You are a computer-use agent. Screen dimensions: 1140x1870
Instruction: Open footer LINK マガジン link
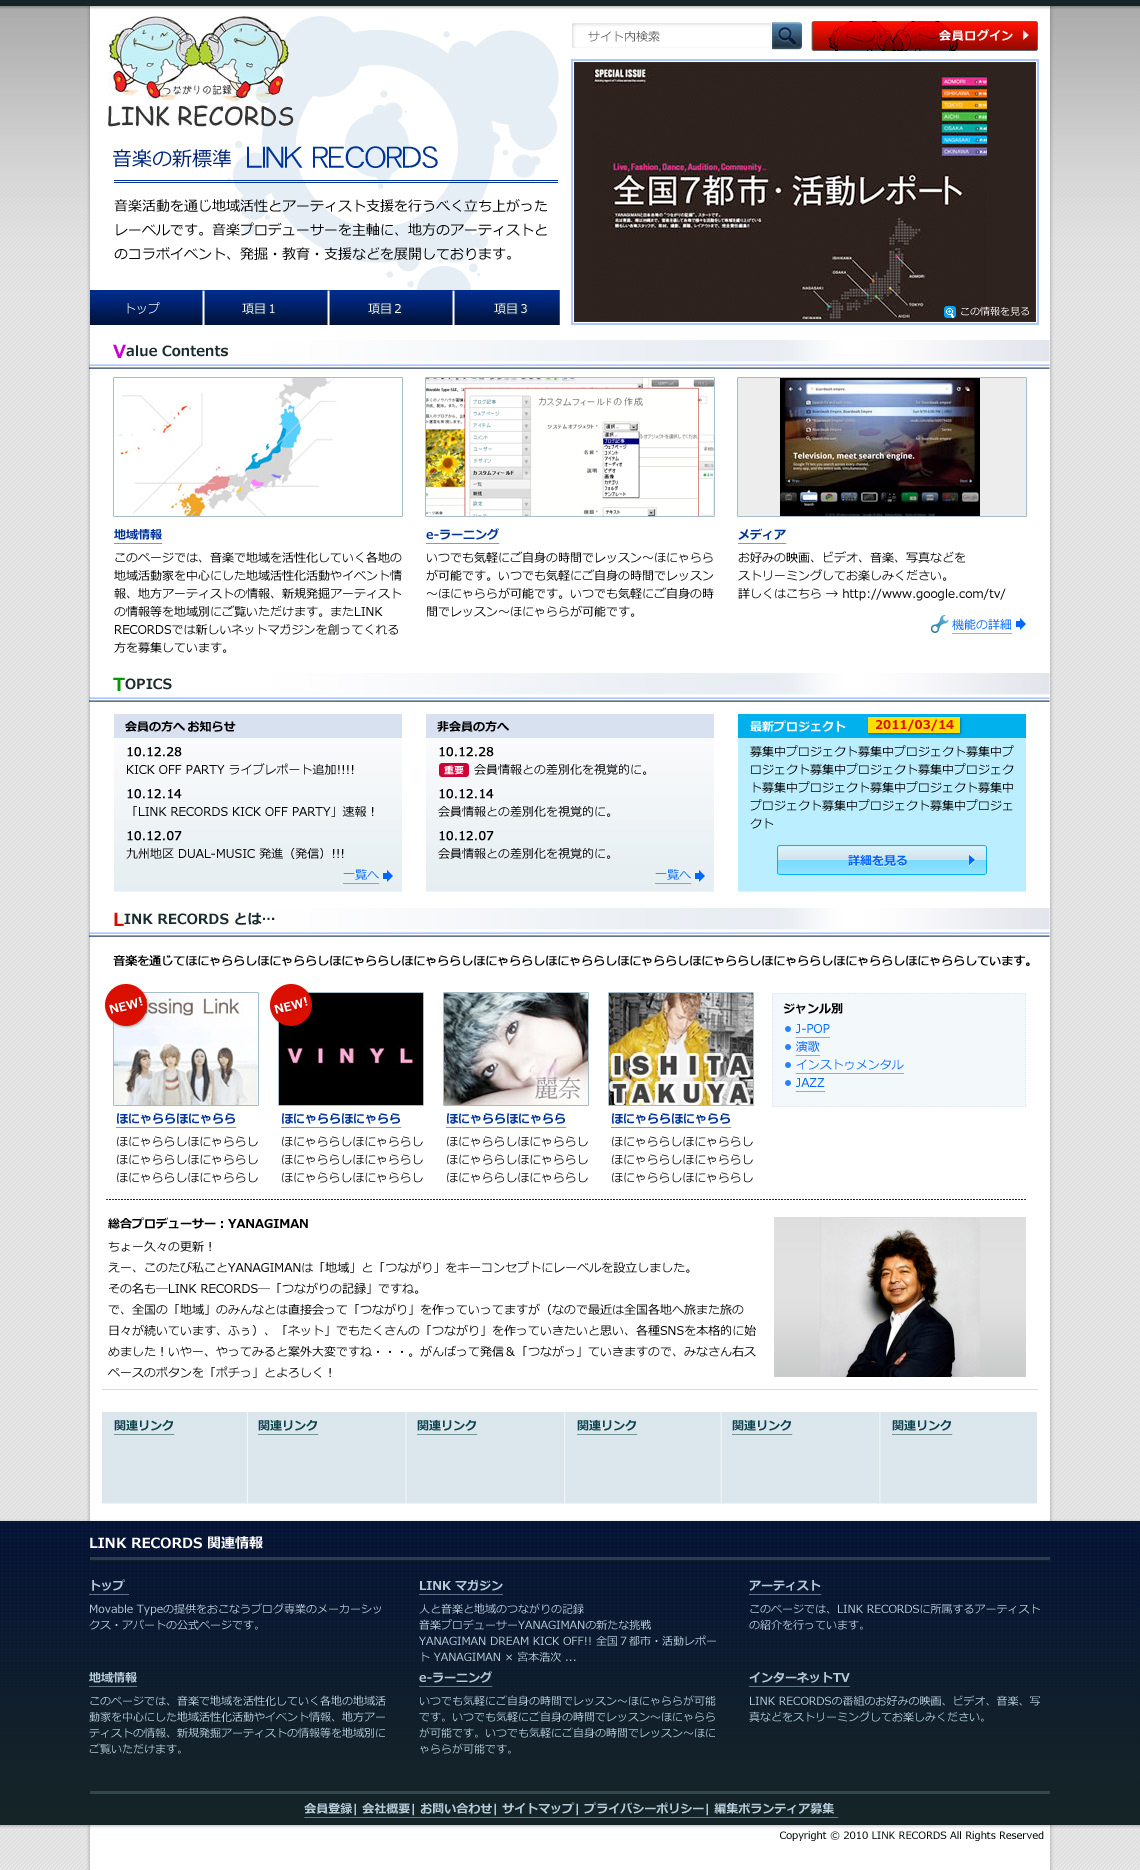pos(461,1586)
